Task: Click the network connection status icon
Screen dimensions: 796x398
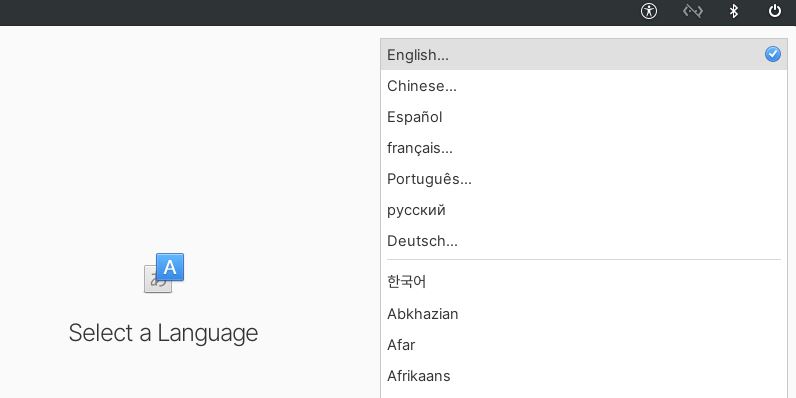Action: coord(692,11)
